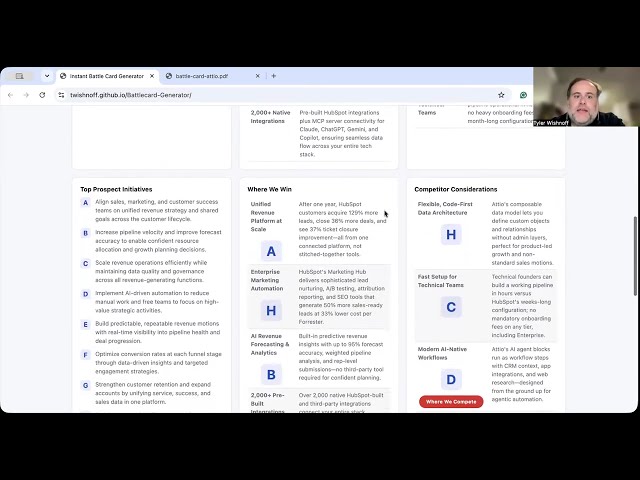Bookmark this page with the star icon

[501, 95]
